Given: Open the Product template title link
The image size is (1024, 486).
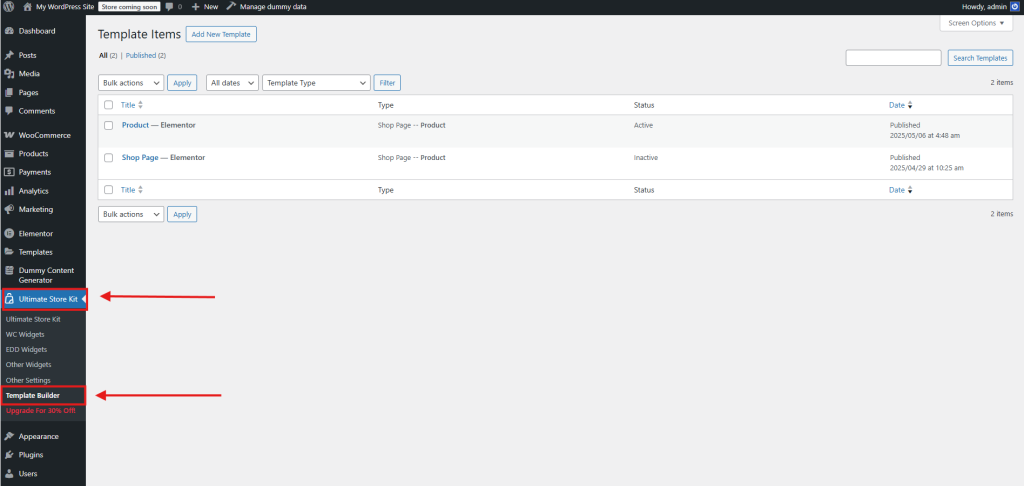Looking at the screenshot, I should coord(135,125).
